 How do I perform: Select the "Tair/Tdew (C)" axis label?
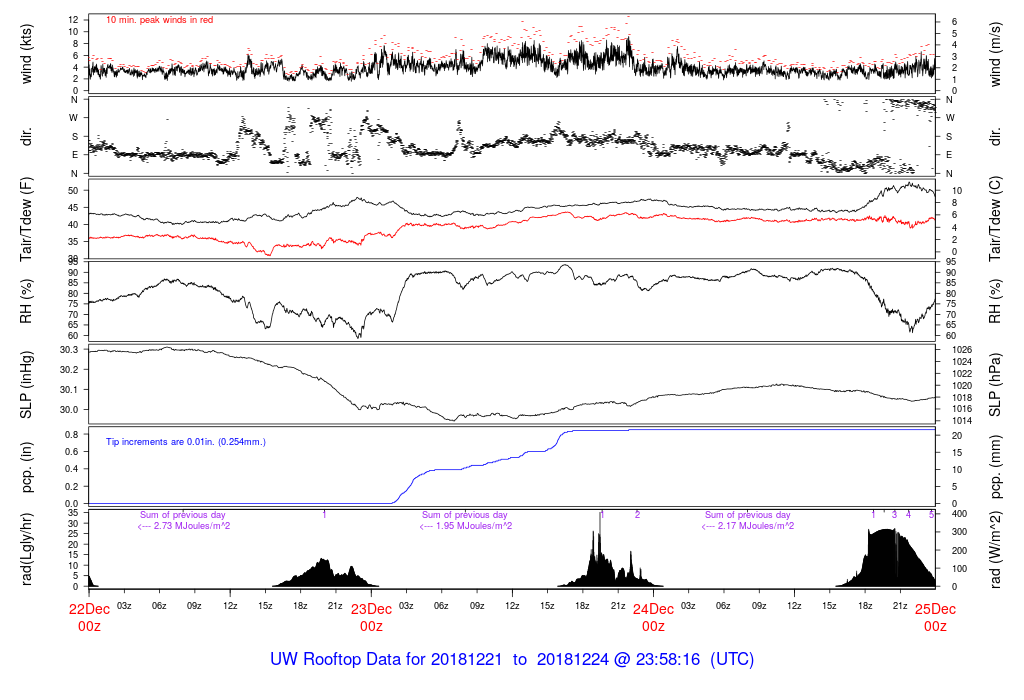995,219
